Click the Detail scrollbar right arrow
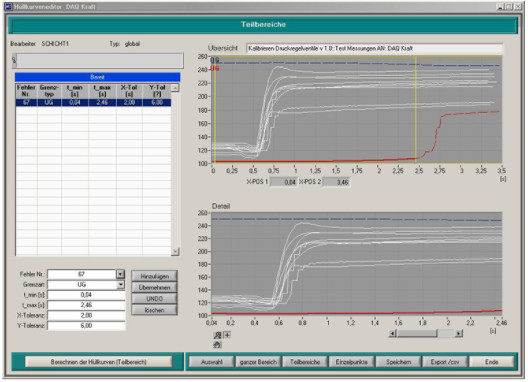The width and height of the screenshot is (528, 382). pyautogui.click(x=459, y=333)
